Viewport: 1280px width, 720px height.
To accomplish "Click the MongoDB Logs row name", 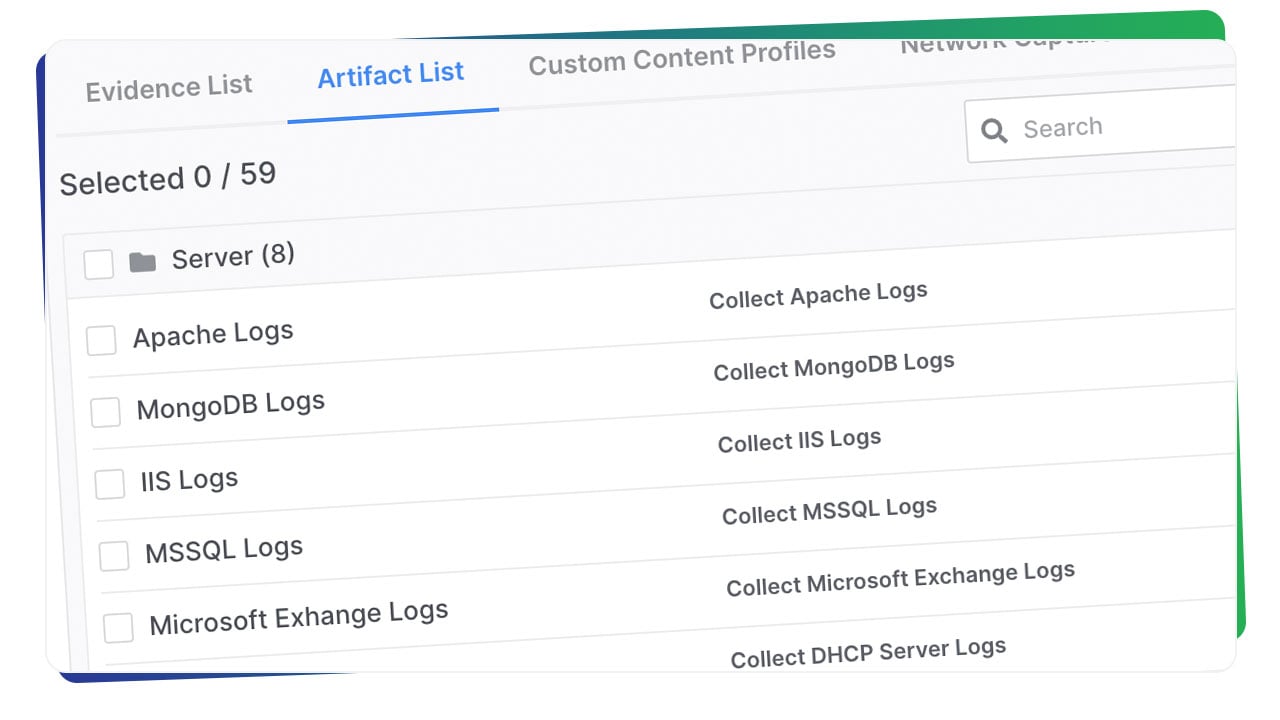I will point(231,405).
